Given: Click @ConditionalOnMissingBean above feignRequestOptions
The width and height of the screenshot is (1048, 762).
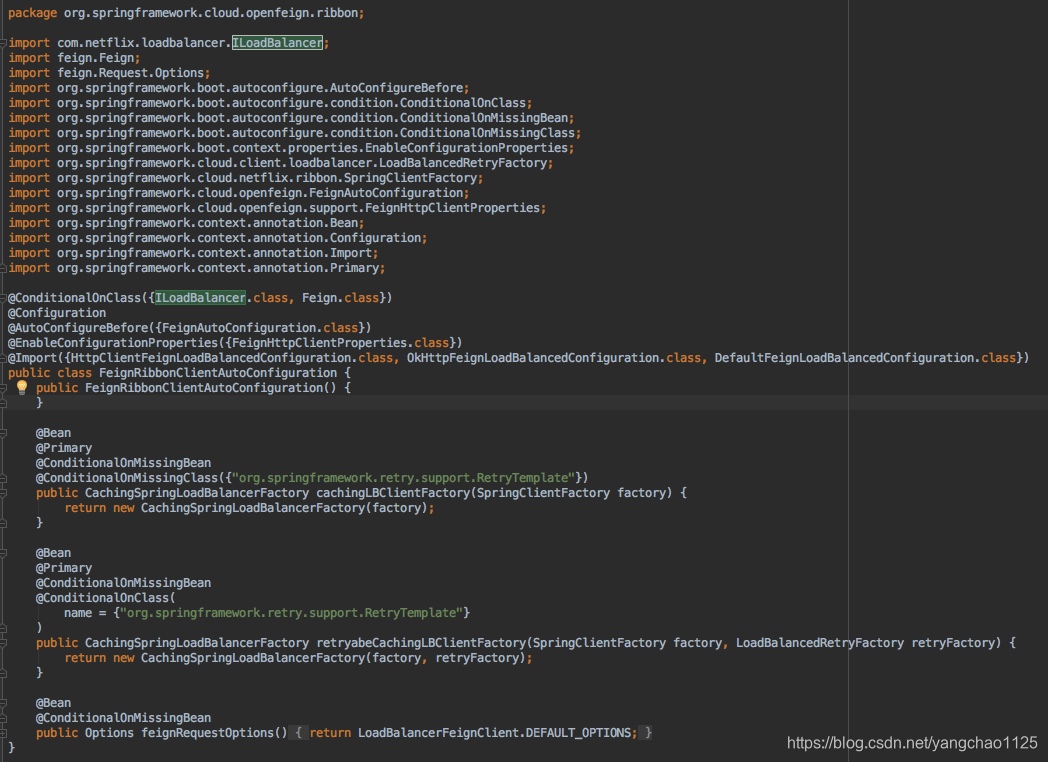Looking at the screenshot, I should (x=124, y=718).
